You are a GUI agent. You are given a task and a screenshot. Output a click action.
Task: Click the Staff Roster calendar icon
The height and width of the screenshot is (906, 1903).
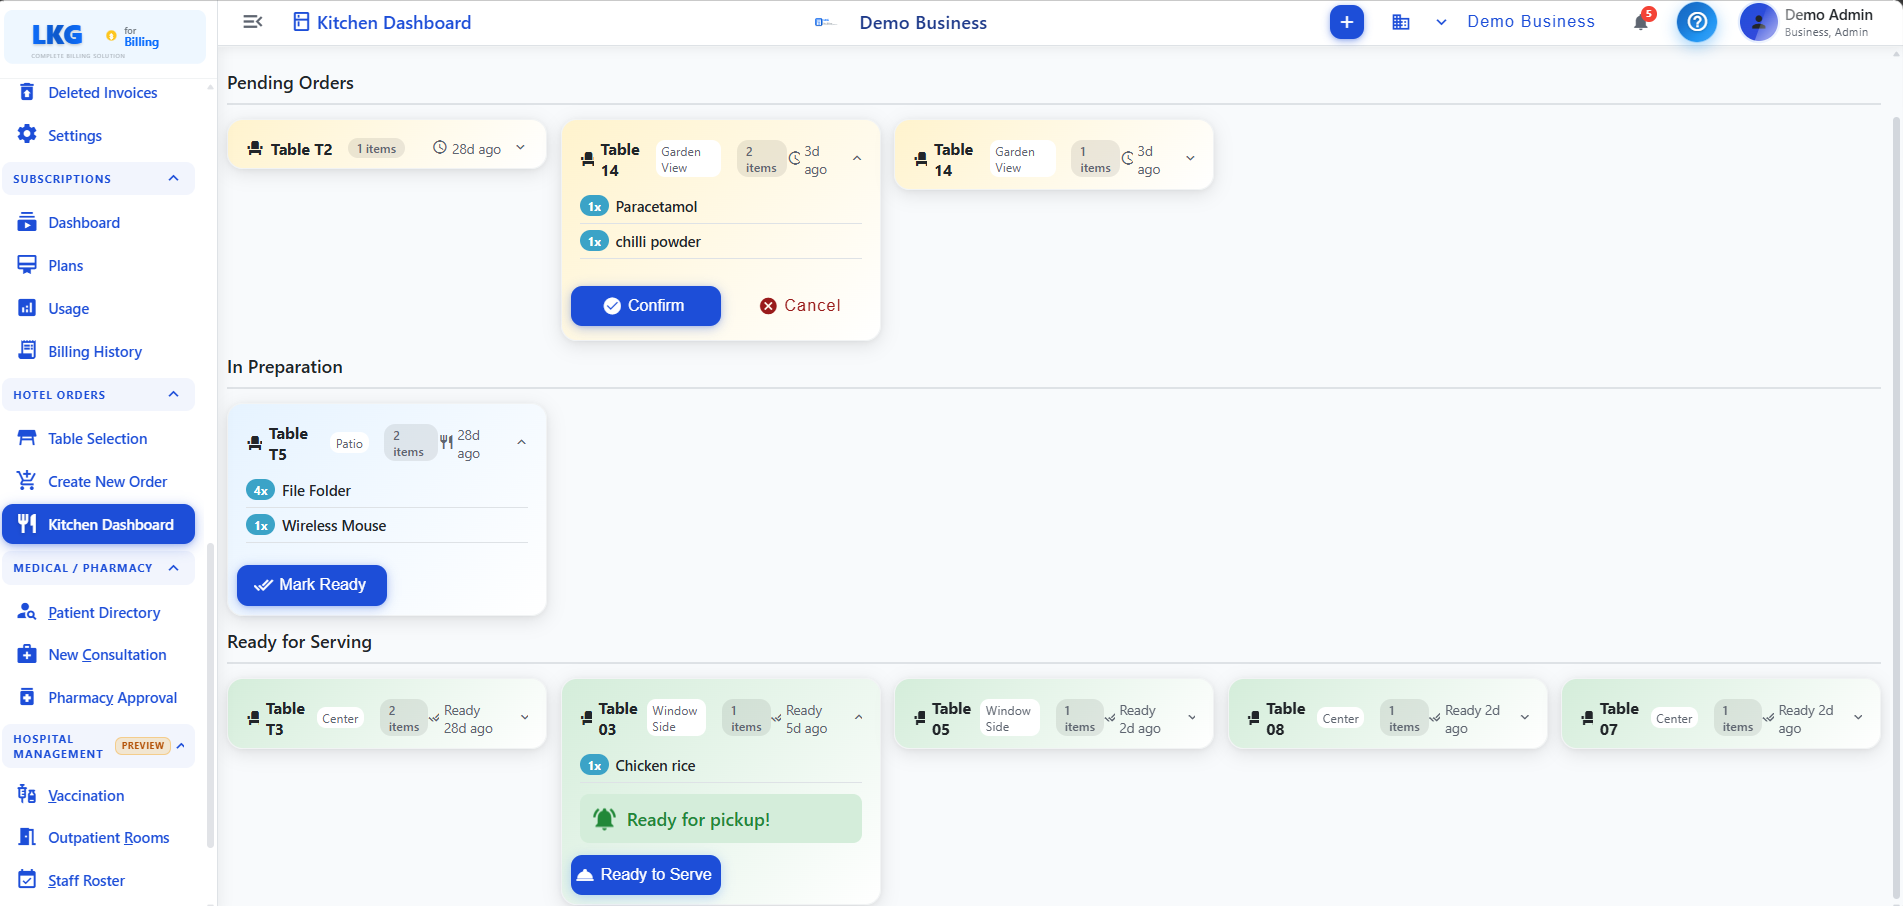tap(27, 879)
